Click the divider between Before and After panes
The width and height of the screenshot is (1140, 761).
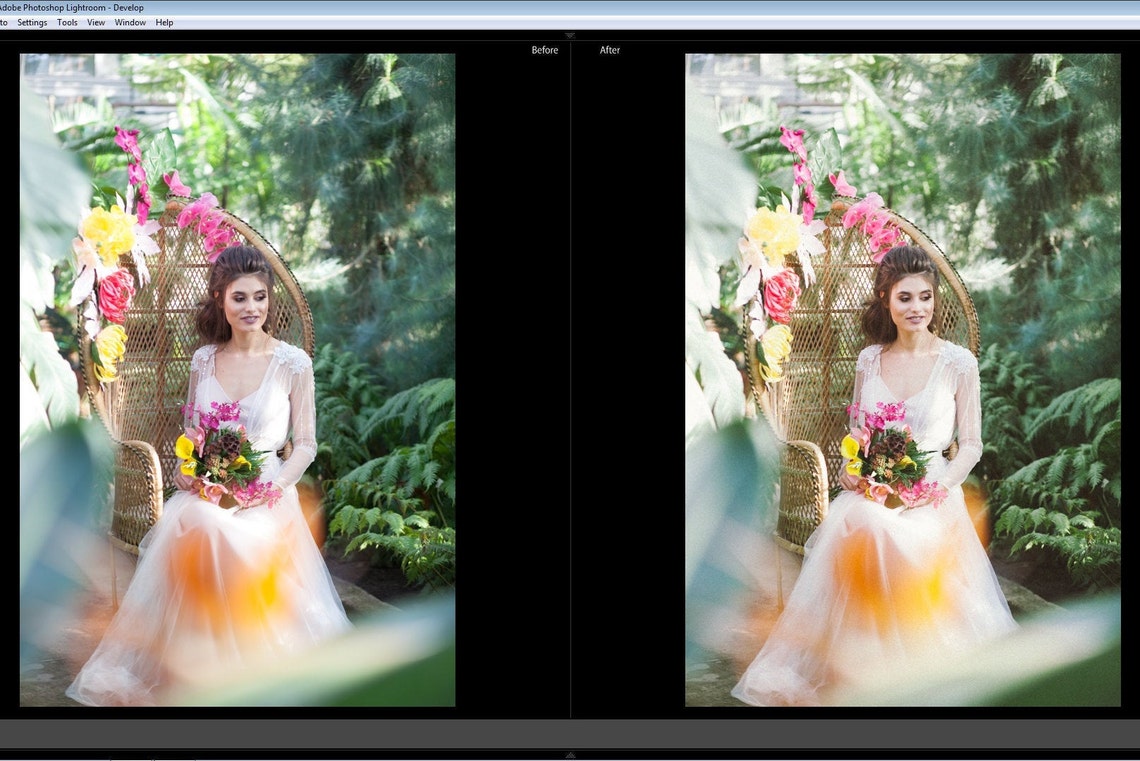pos(570,380)
